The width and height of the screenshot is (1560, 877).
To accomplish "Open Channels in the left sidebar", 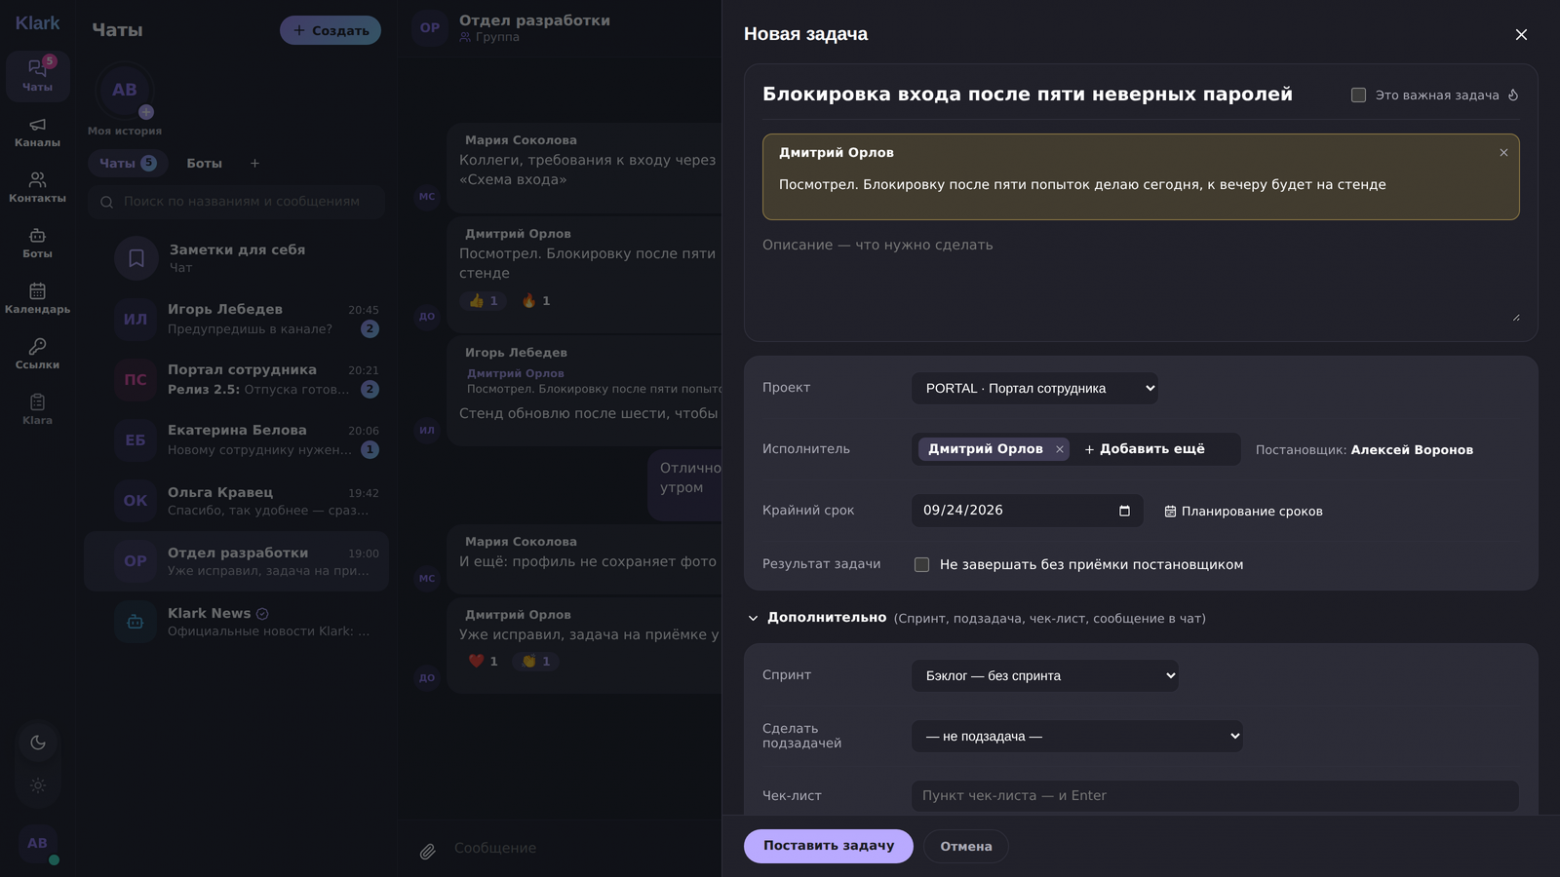I will [x=37, y=132].
